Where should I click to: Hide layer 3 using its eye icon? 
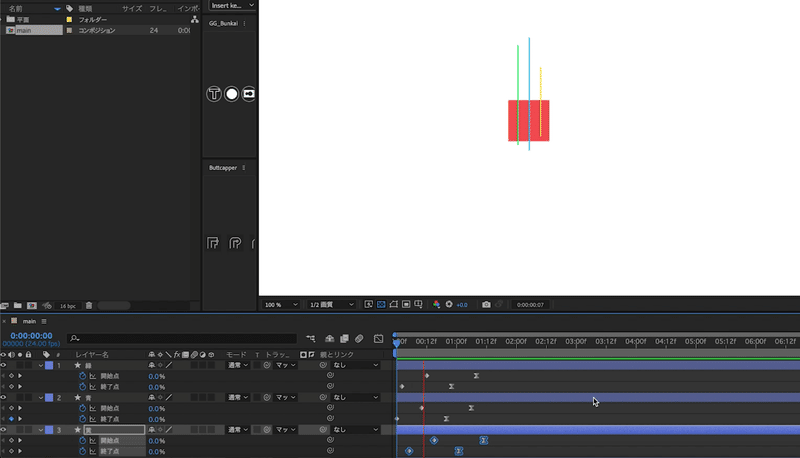4,429
